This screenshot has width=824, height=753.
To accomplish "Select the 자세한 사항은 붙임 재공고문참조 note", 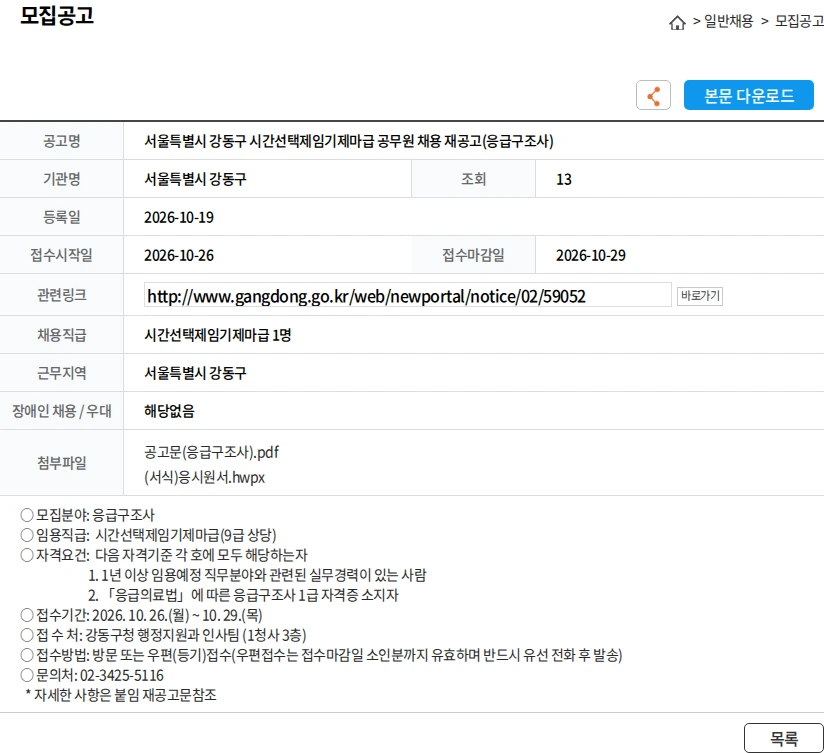I will point(121,695).
